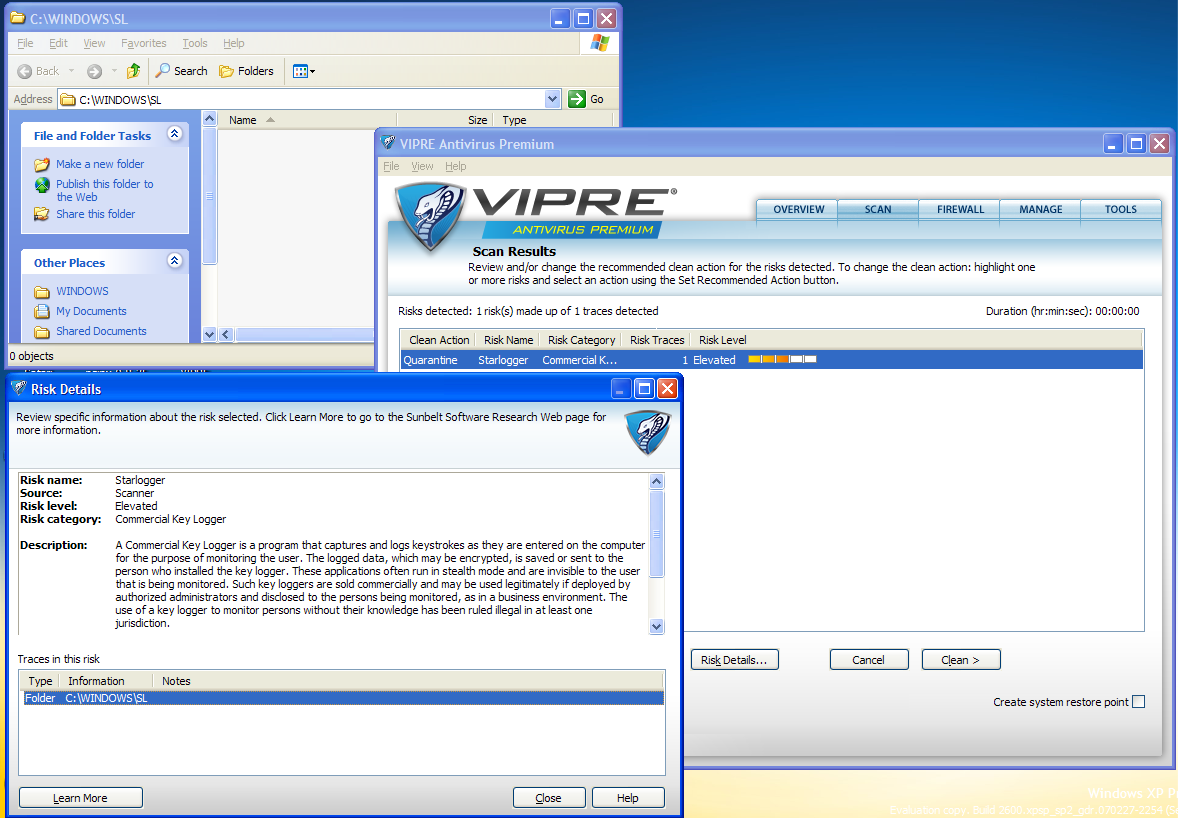Open the File menu in Explorer
Viewport: 1178px width, 818px height.
[25, 43]
